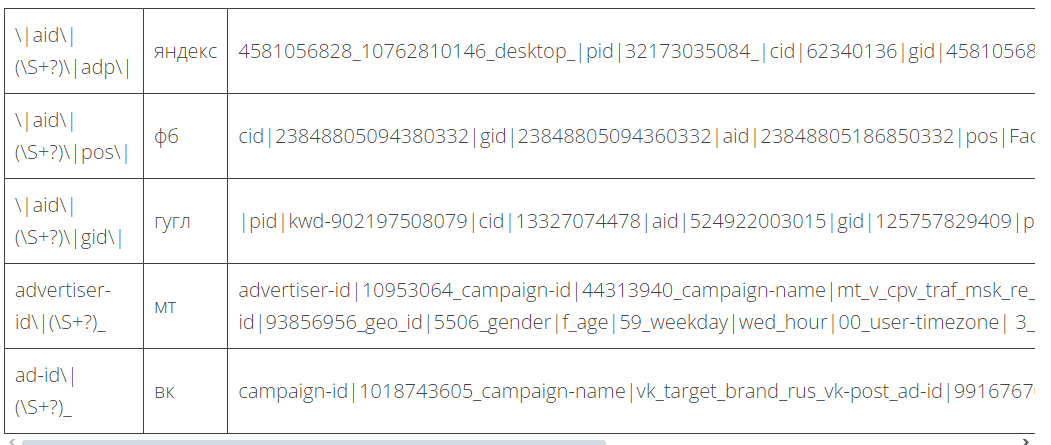Click the horizontal scrollbar thumb

[313, 441]
